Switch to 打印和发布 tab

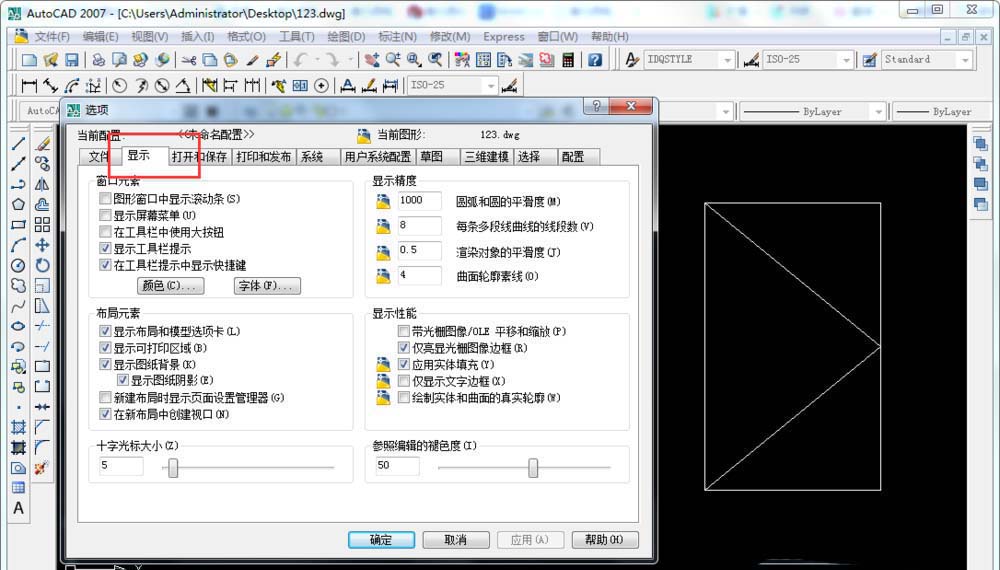263,157
